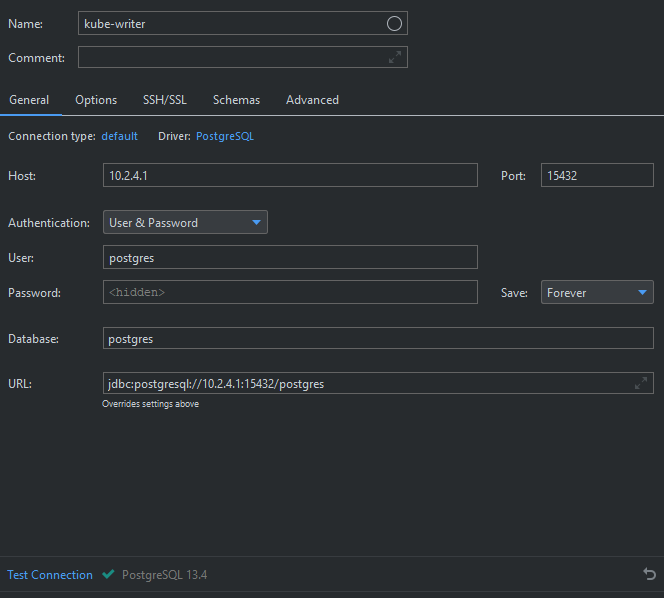Click into the Comment input field
The height and width of the screenshot is (598, 664).
pos(243,57)
